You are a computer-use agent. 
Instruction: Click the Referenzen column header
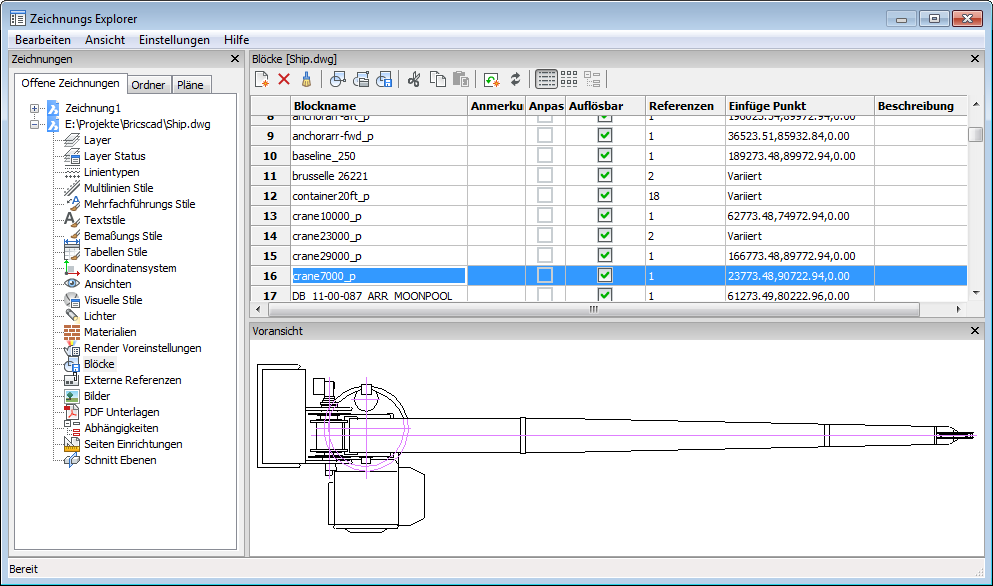[x=683, y=106]
